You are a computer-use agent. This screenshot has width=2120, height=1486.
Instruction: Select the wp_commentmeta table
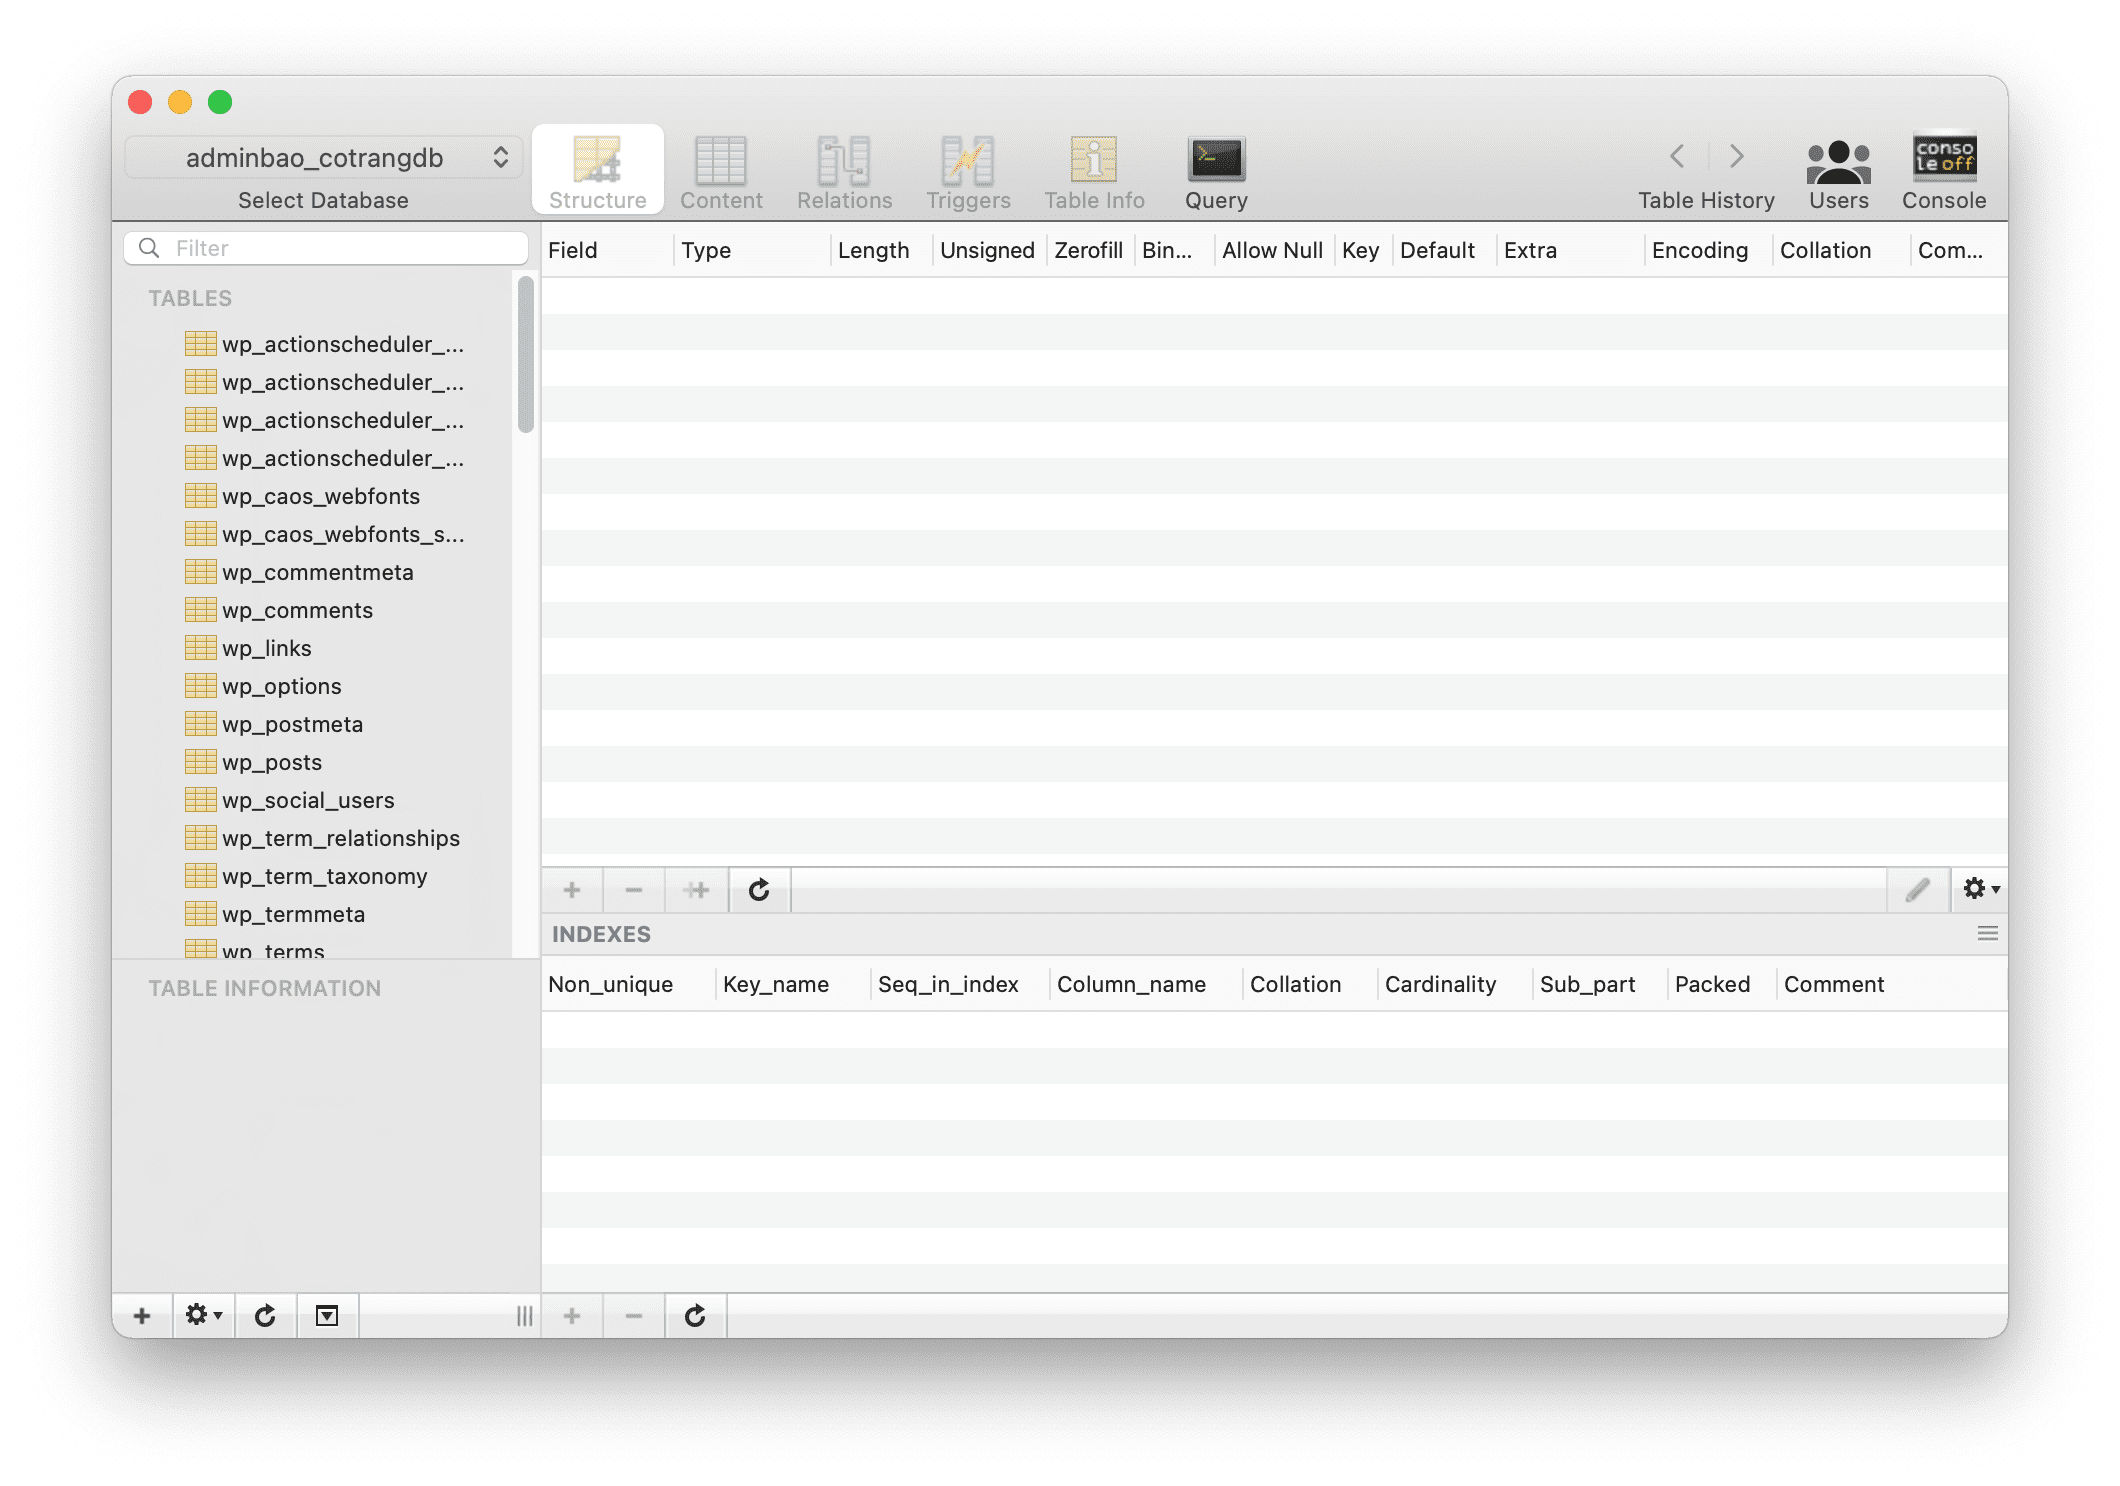point(318,572)
